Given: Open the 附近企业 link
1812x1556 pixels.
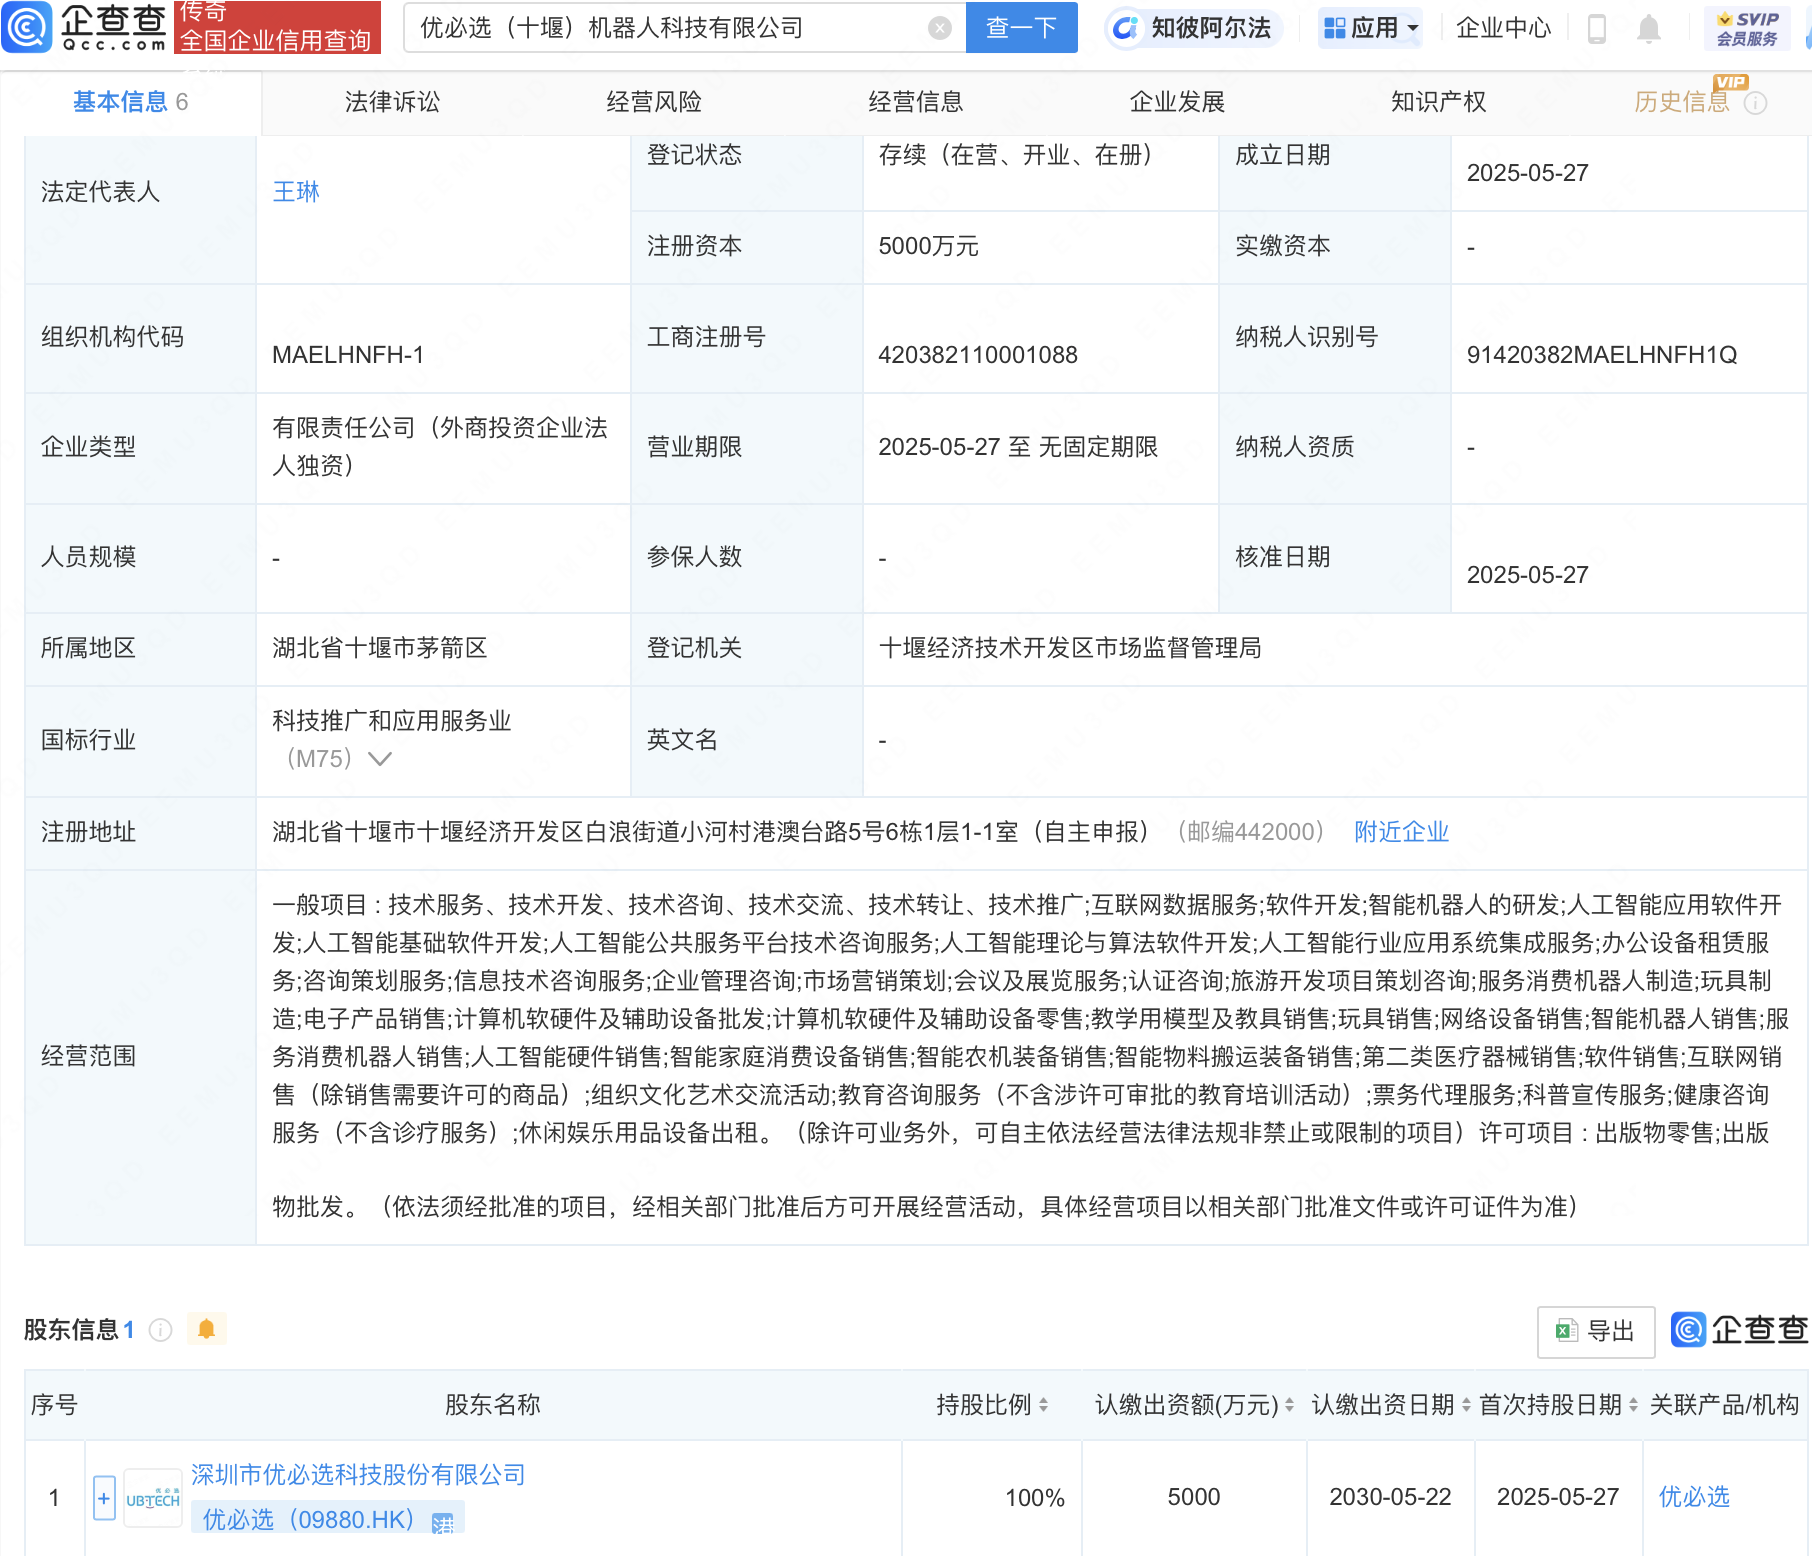Looking at the screenshot, I should click(1401, 832).
